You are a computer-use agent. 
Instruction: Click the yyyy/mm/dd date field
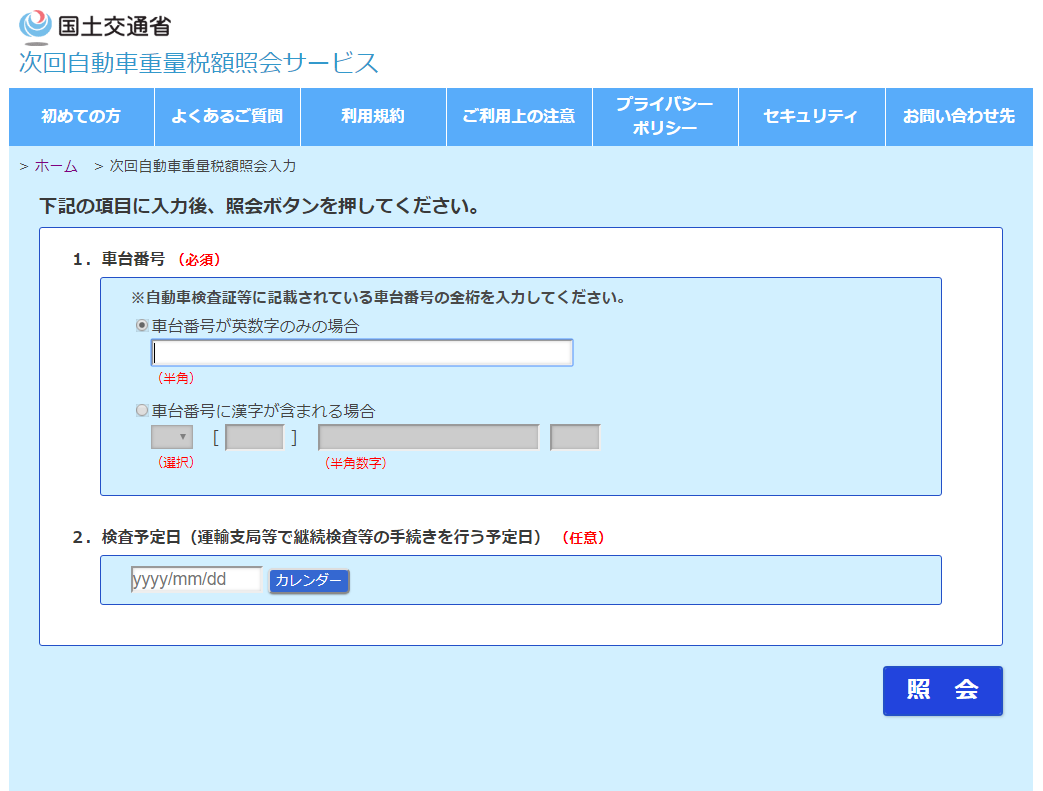pyautogui.click(x=196, y=579)
